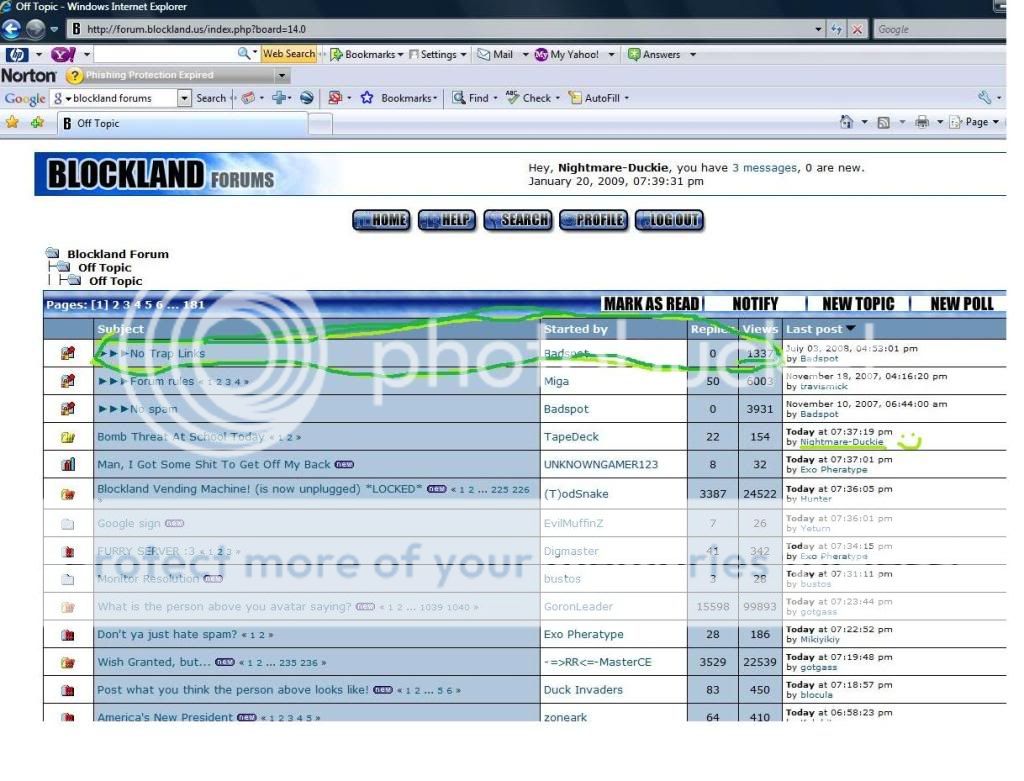Open the Norton Phishing Protection dropdown
This screenshot has height=781, width=1024.
(x=282, y=76)
